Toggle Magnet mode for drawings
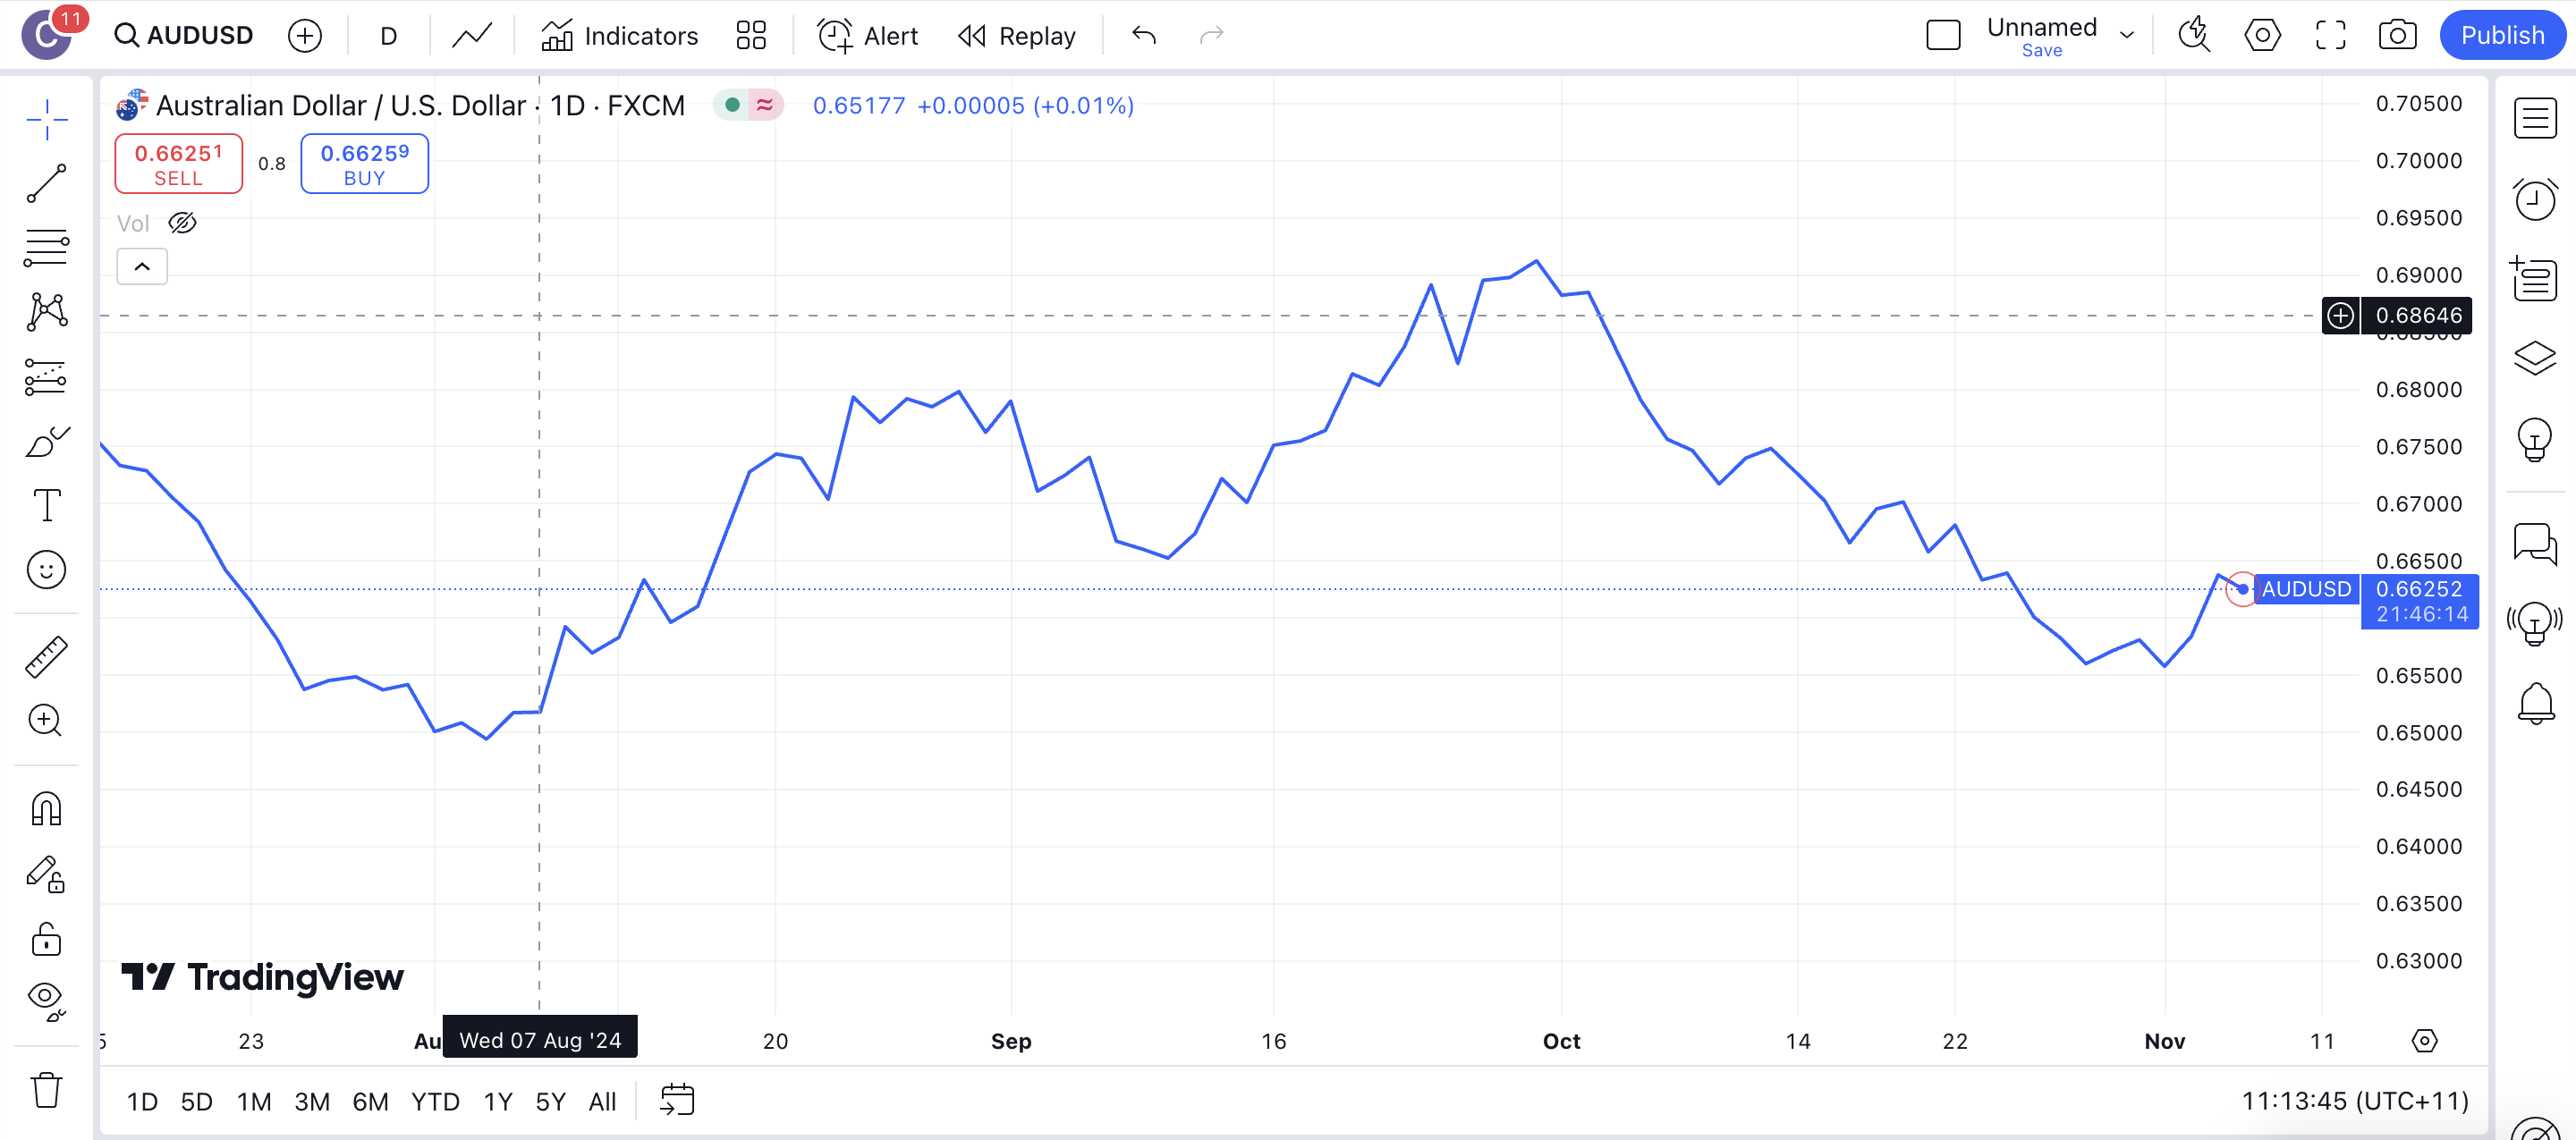Viewport: 2576px width, 1140px height. pos(46,808)
